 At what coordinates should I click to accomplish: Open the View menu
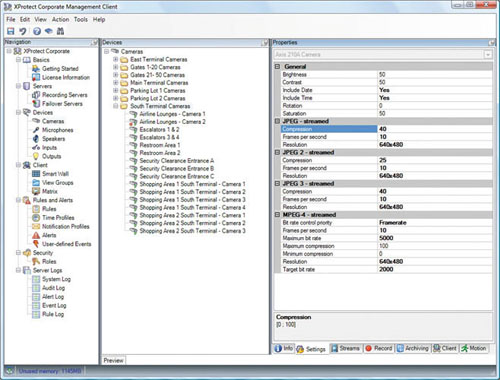pos(41,19)
